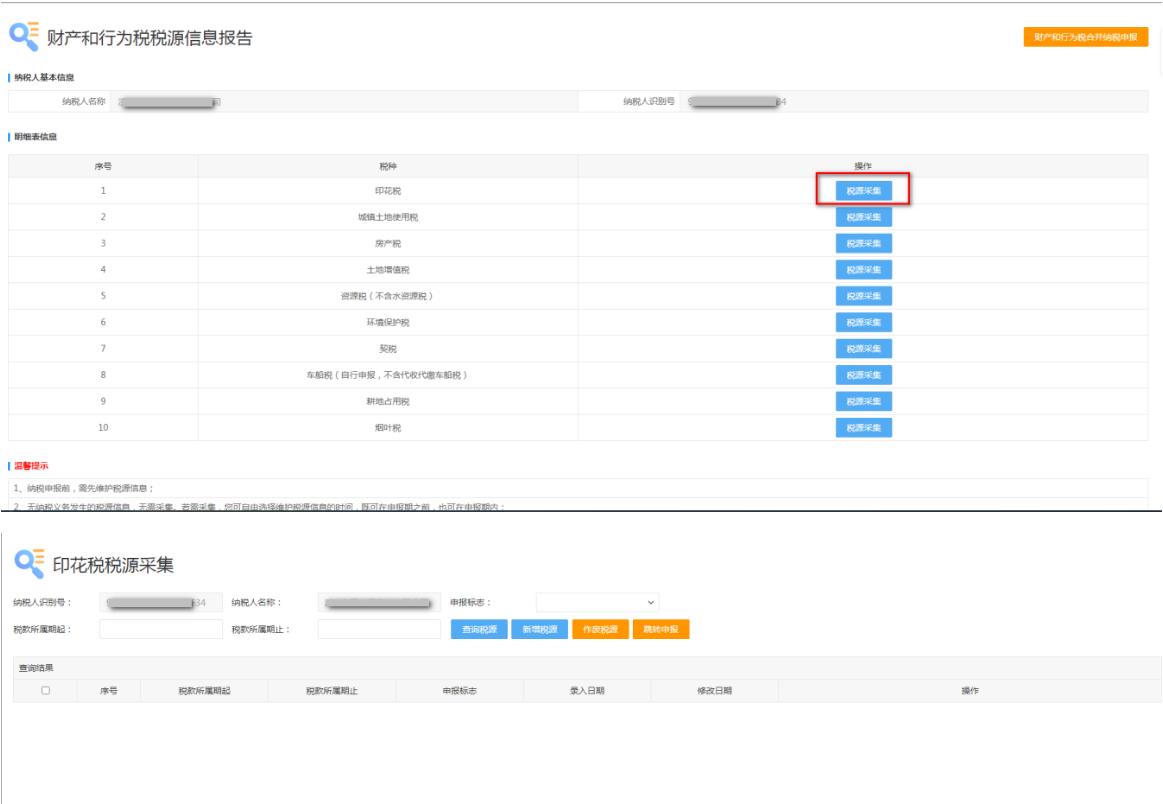
Task: Select 税源采集 for 资源税 row
Action: tap(863, 296)
